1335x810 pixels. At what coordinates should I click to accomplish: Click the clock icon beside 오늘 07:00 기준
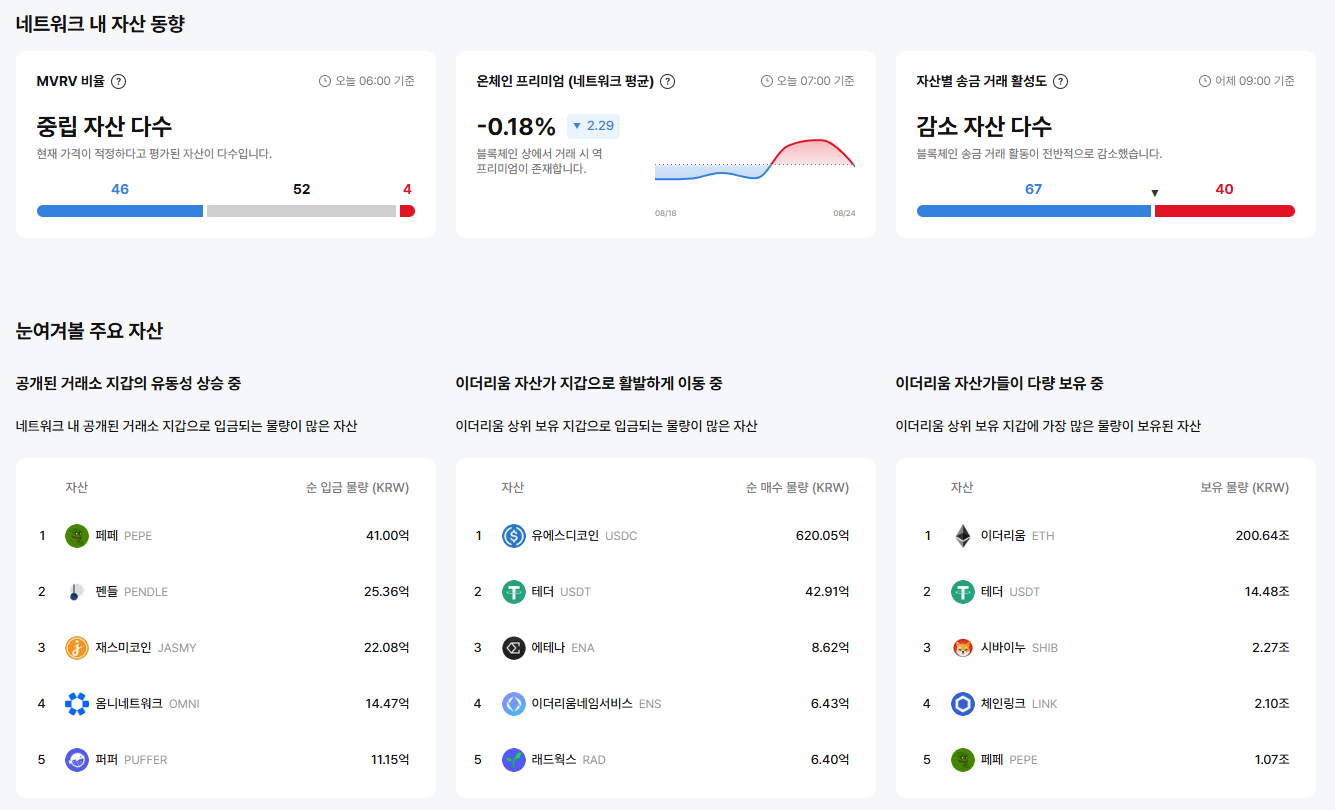[767, 81]
